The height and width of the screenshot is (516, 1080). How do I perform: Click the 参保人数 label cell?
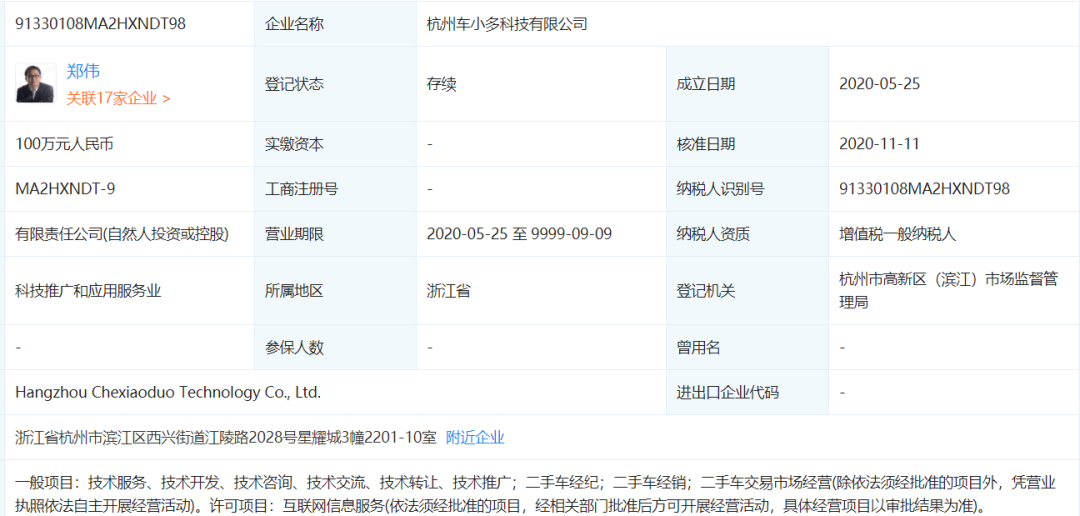(x=335, y=347)
